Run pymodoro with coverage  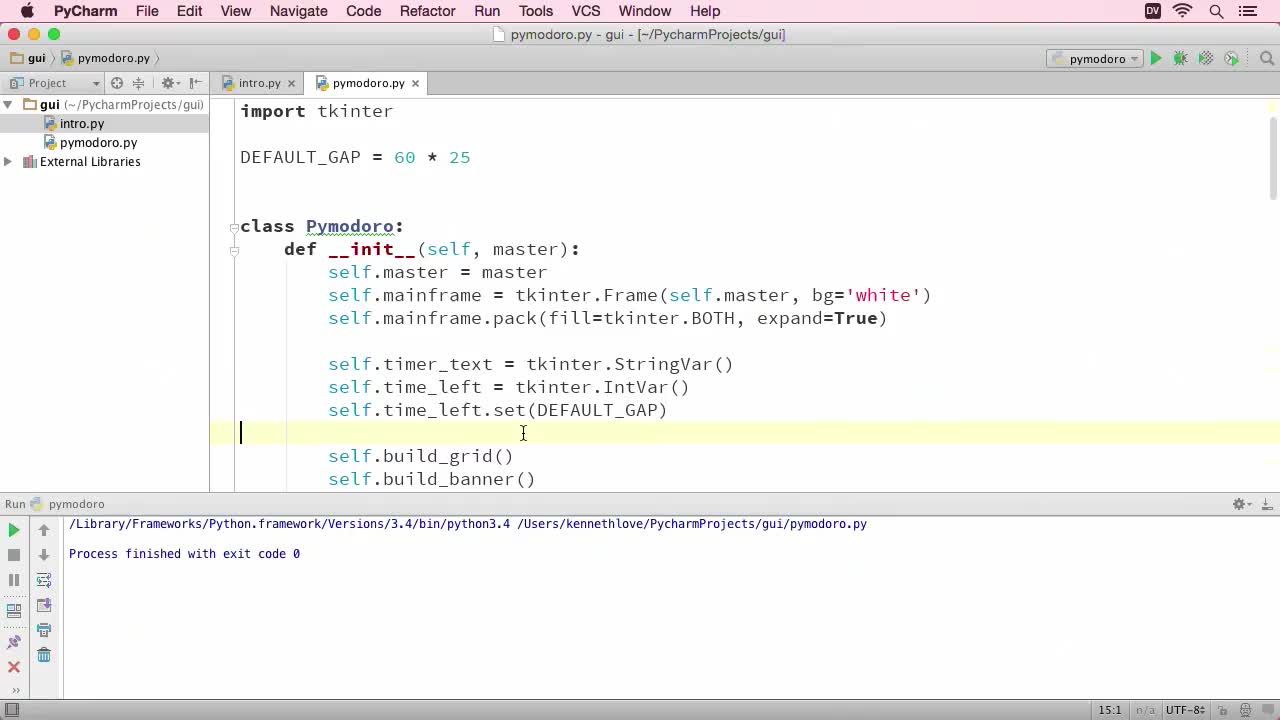[x=1206, y=59]
